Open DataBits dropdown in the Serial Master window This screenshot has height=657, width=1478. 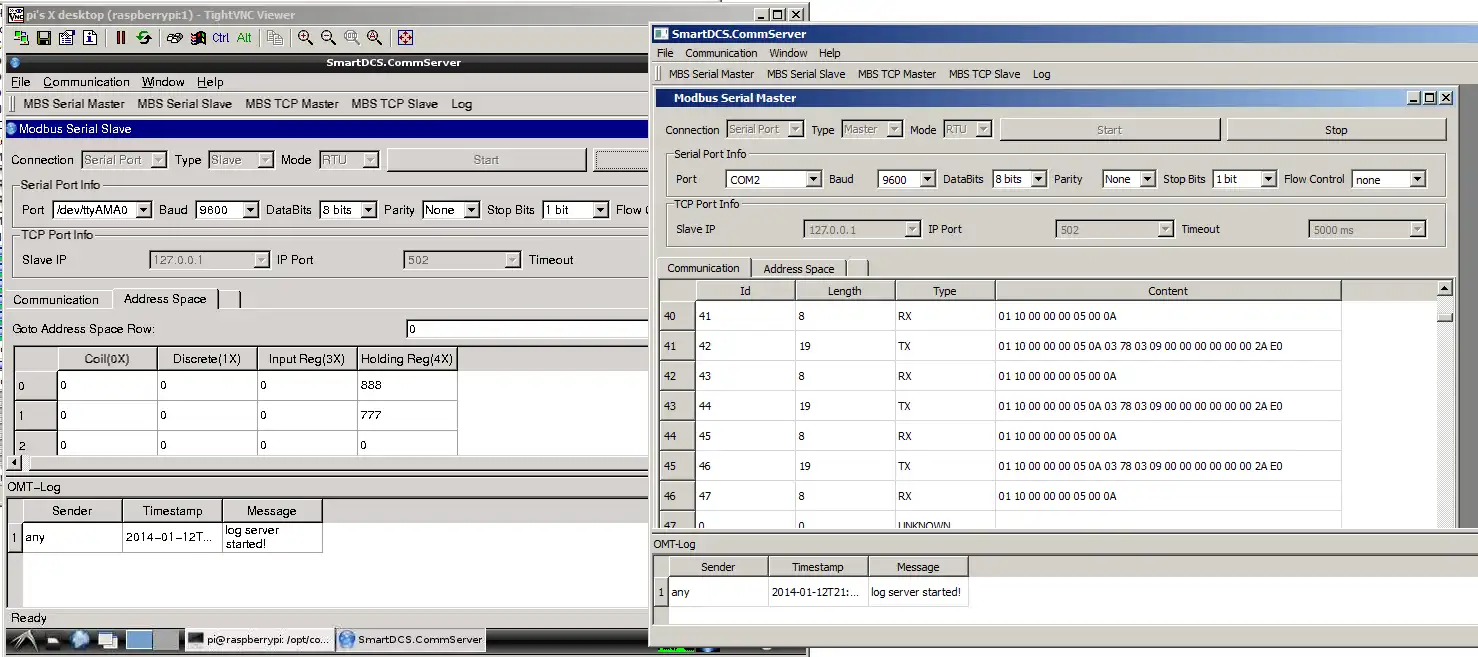[x=1038, y=180]
